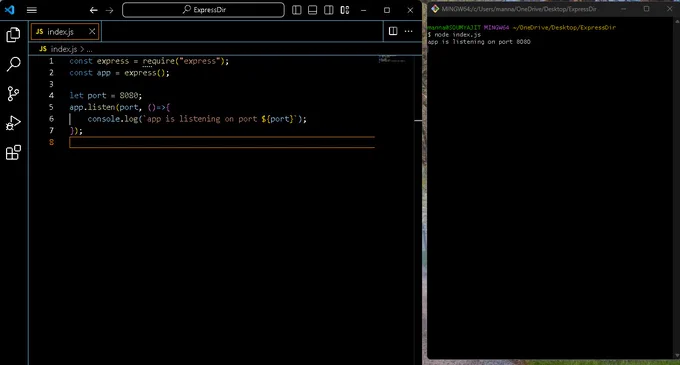
Task: Maximize the MINGW64 terminal window
Action: point(647,9)
